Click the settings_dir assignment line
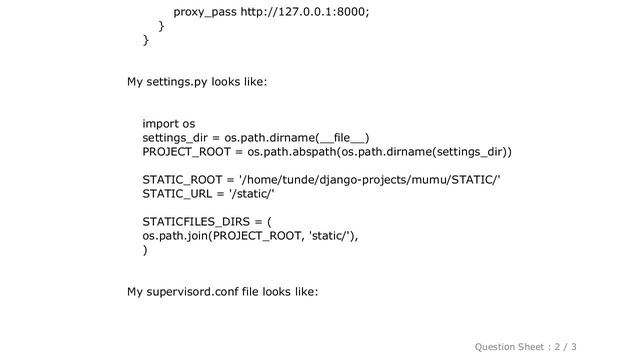 click(x=256, y=138)
